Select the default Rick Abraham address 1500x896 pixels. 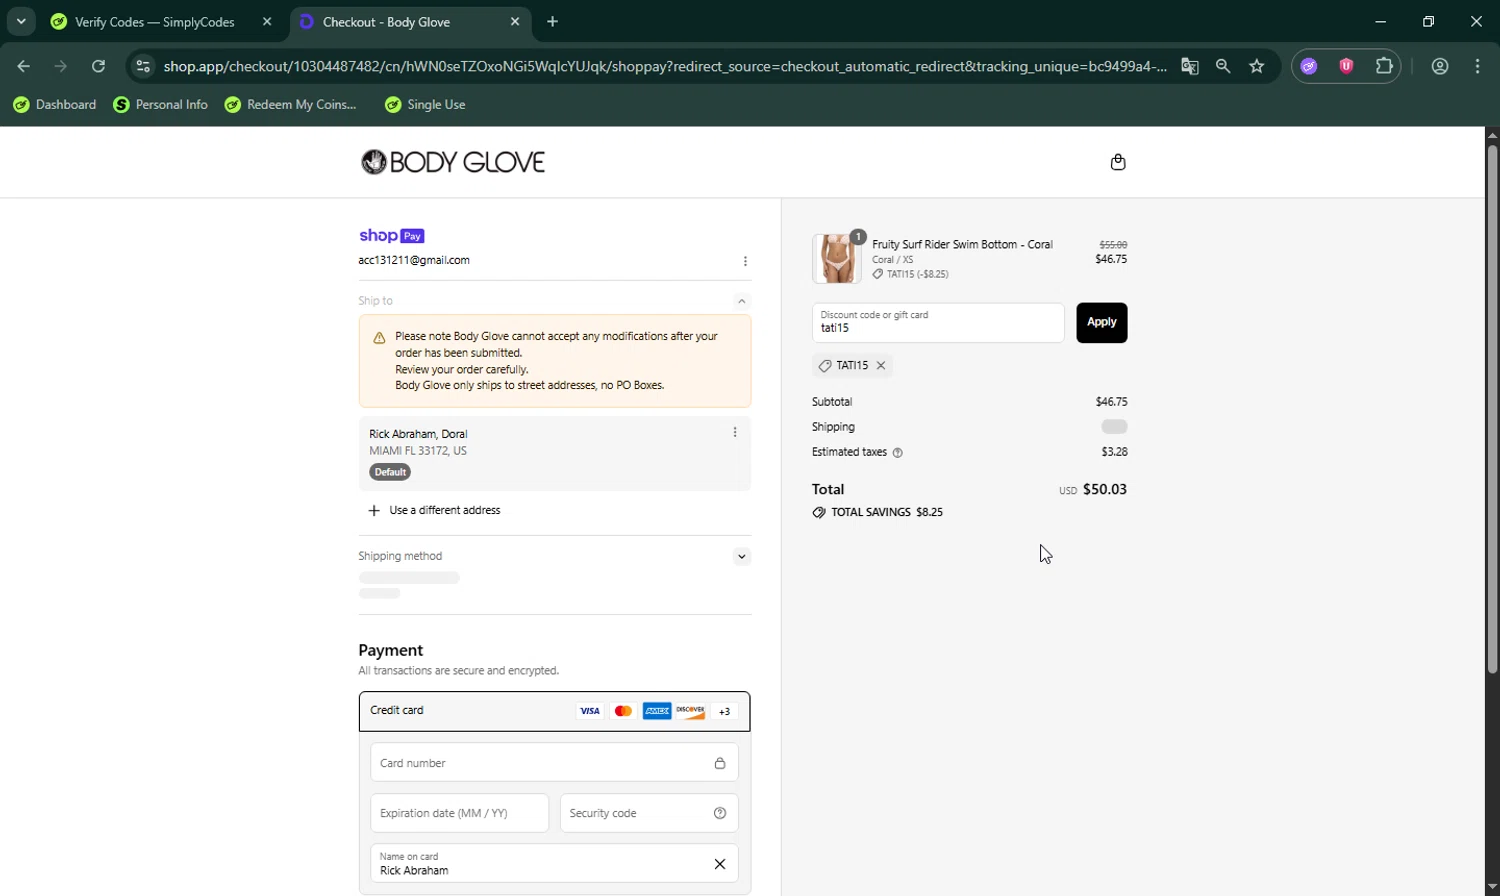(x=554, y=453)
